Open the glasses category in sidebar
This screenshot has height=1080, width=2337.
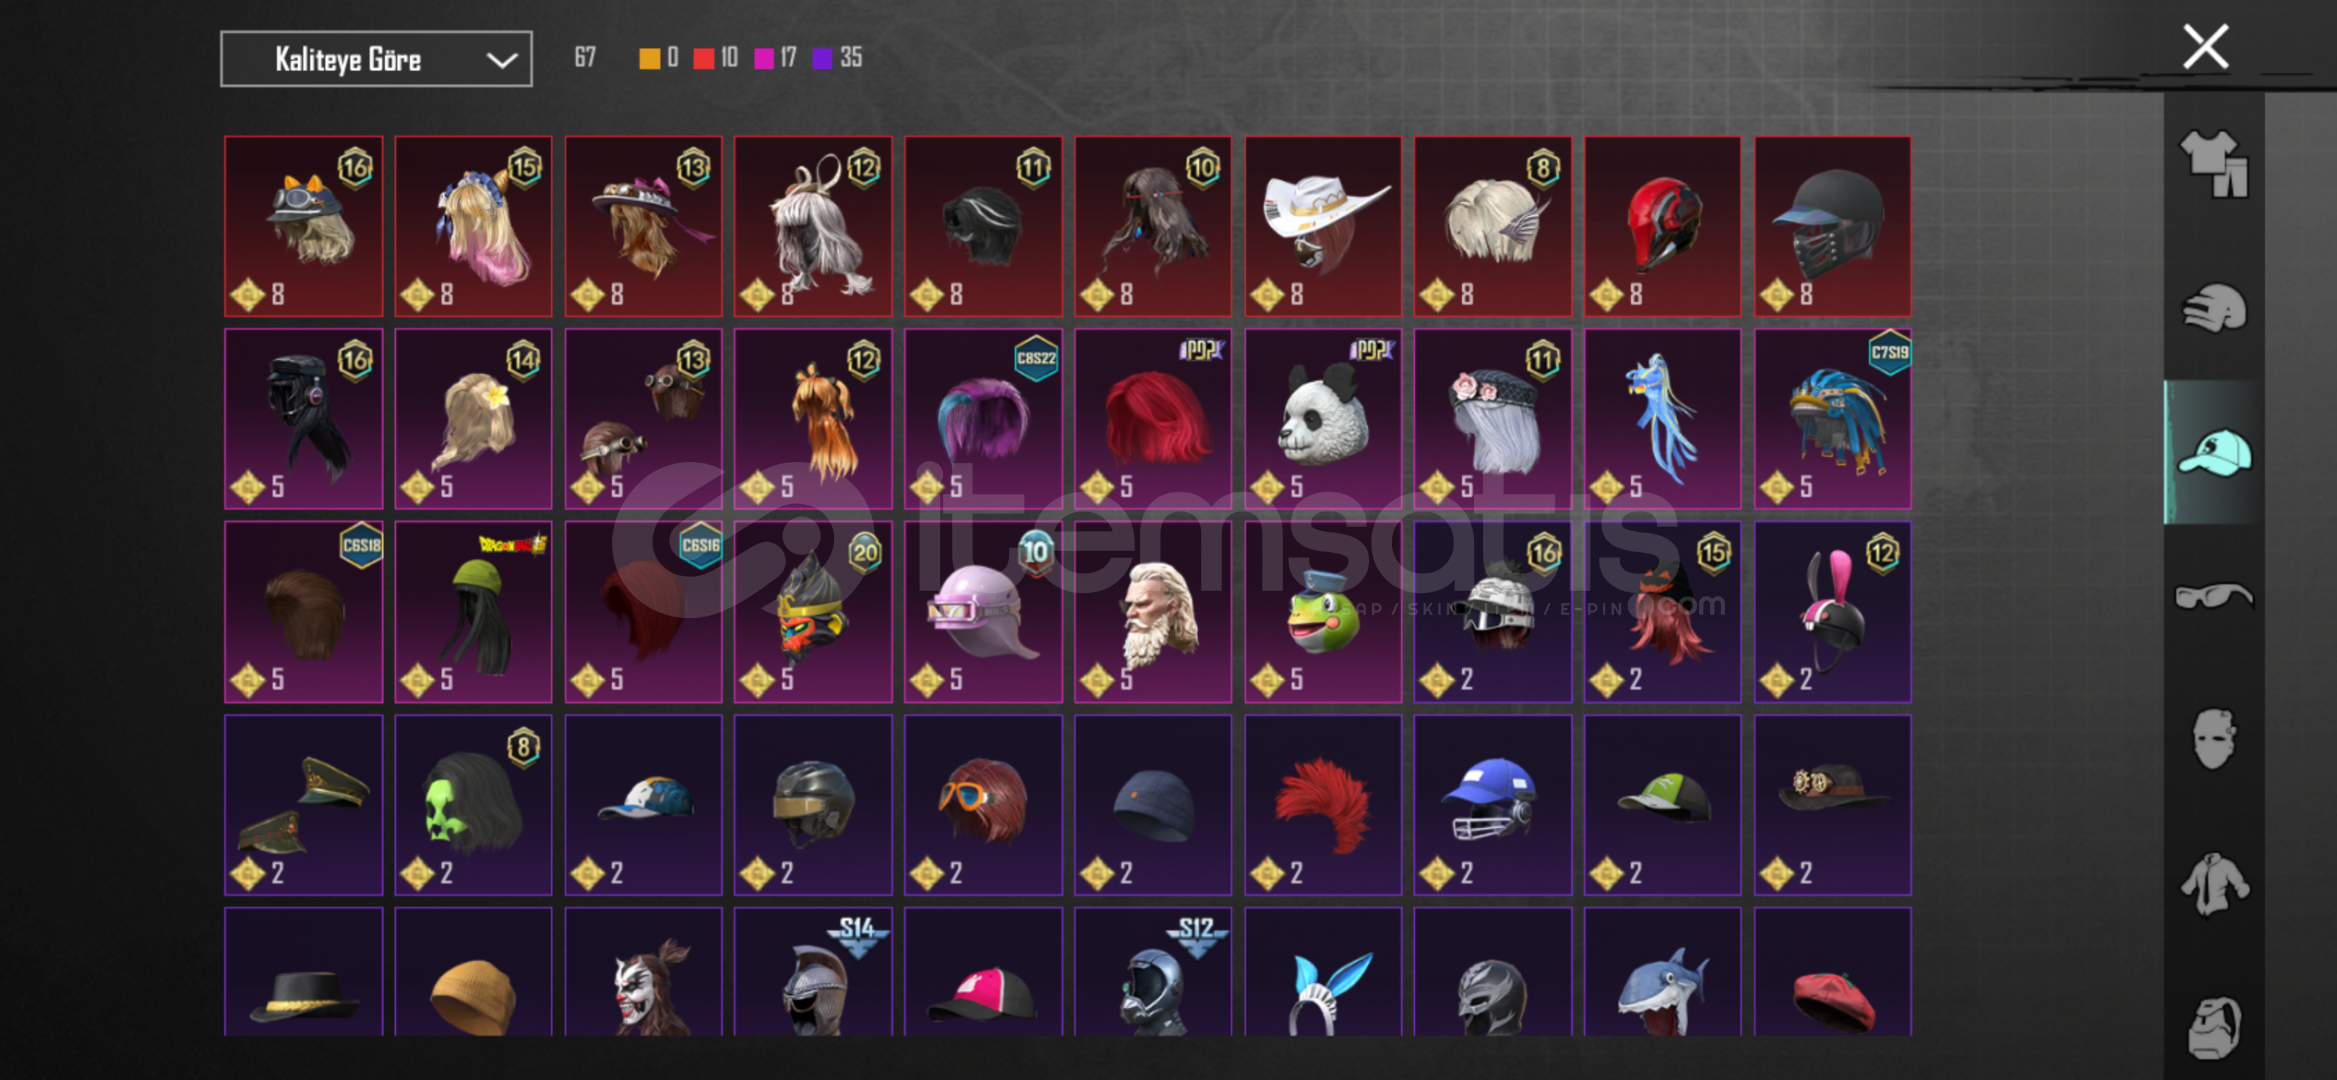[2214, 596]
